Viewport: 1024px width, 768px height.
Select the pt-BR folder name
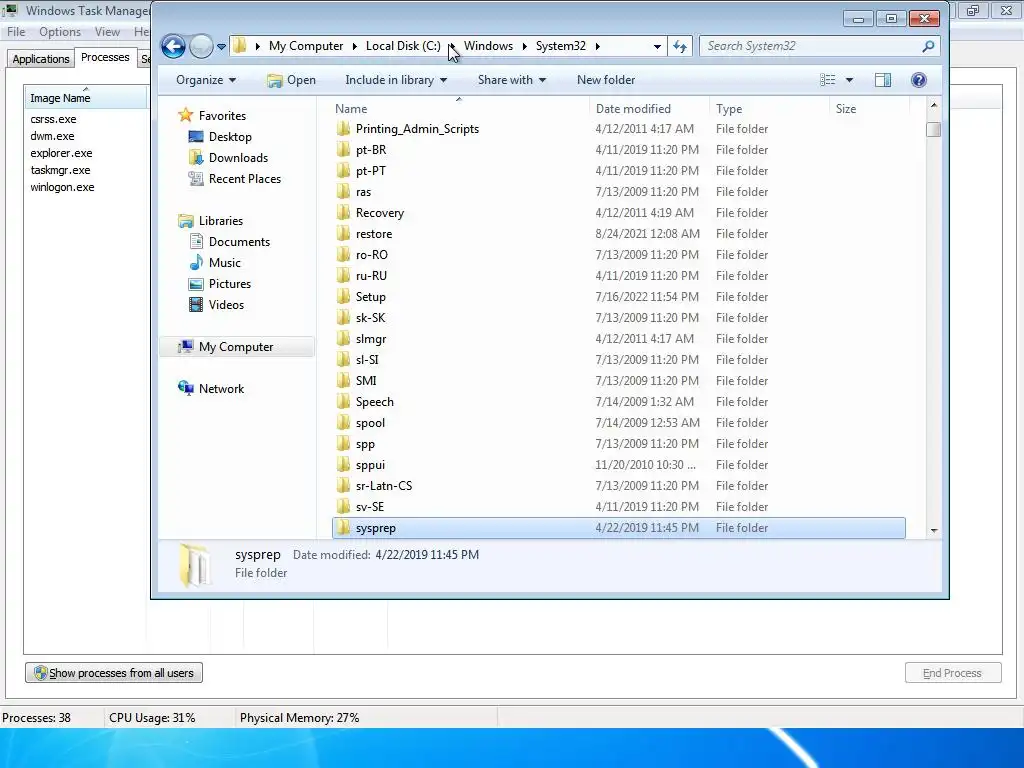(371, 150)
